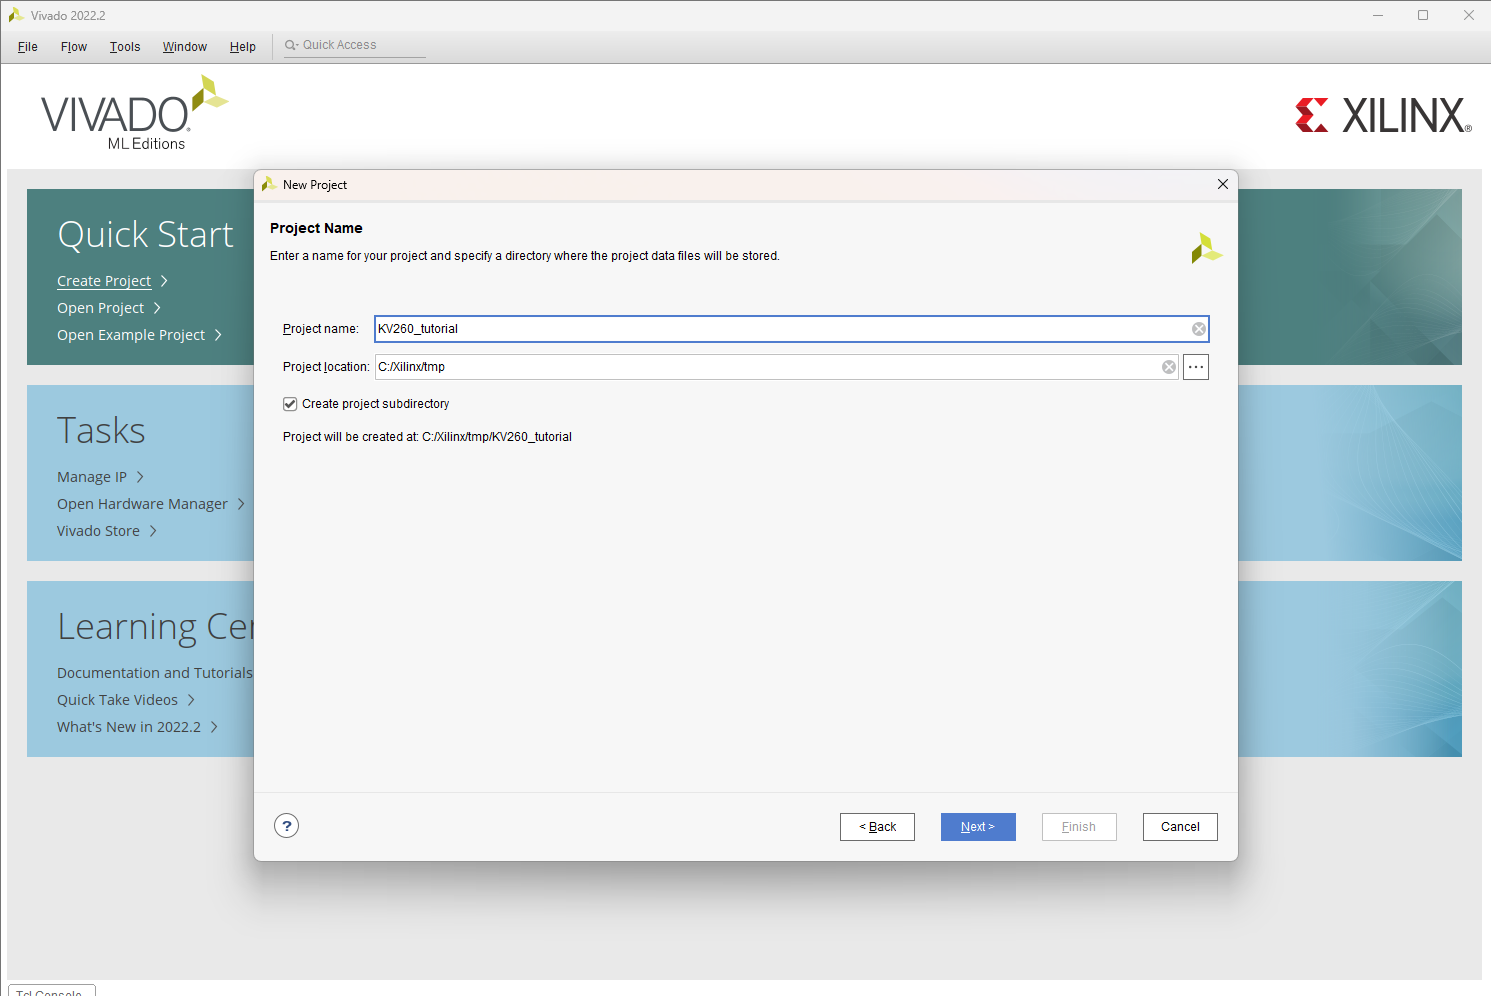Click project path text C:/Xilinx/tmp/KV260_tutorial
1491x996 pixels.
(497, 437)
